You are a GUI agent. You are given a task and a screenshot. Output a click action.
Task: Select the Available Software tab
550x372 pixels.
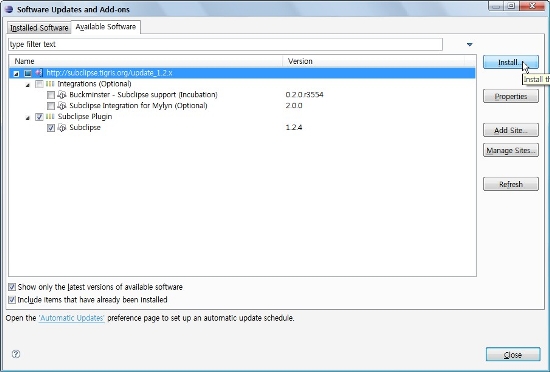106,27
